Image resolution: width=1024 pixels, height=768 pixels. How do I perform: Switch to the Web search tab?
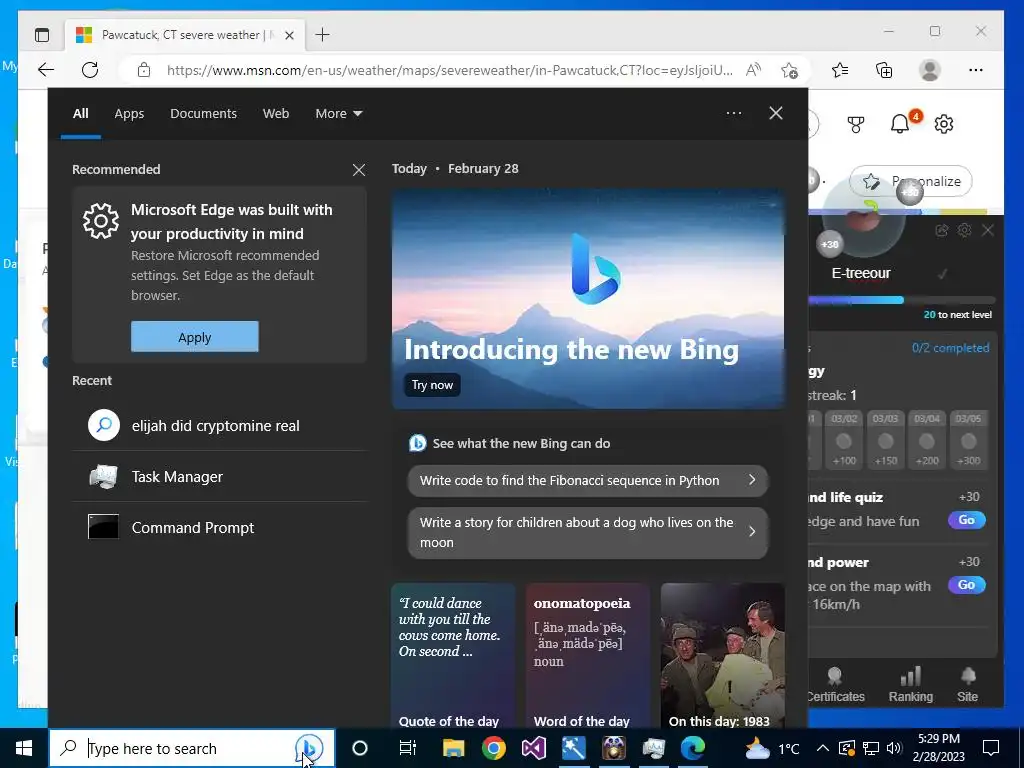(x=276, y=114)
